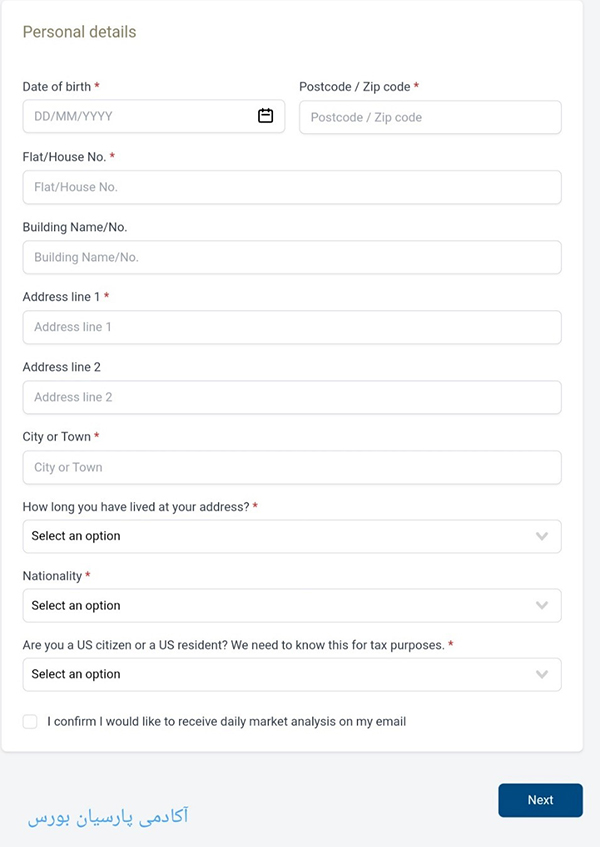Click the Flat/House No. input

coord(291,187)
